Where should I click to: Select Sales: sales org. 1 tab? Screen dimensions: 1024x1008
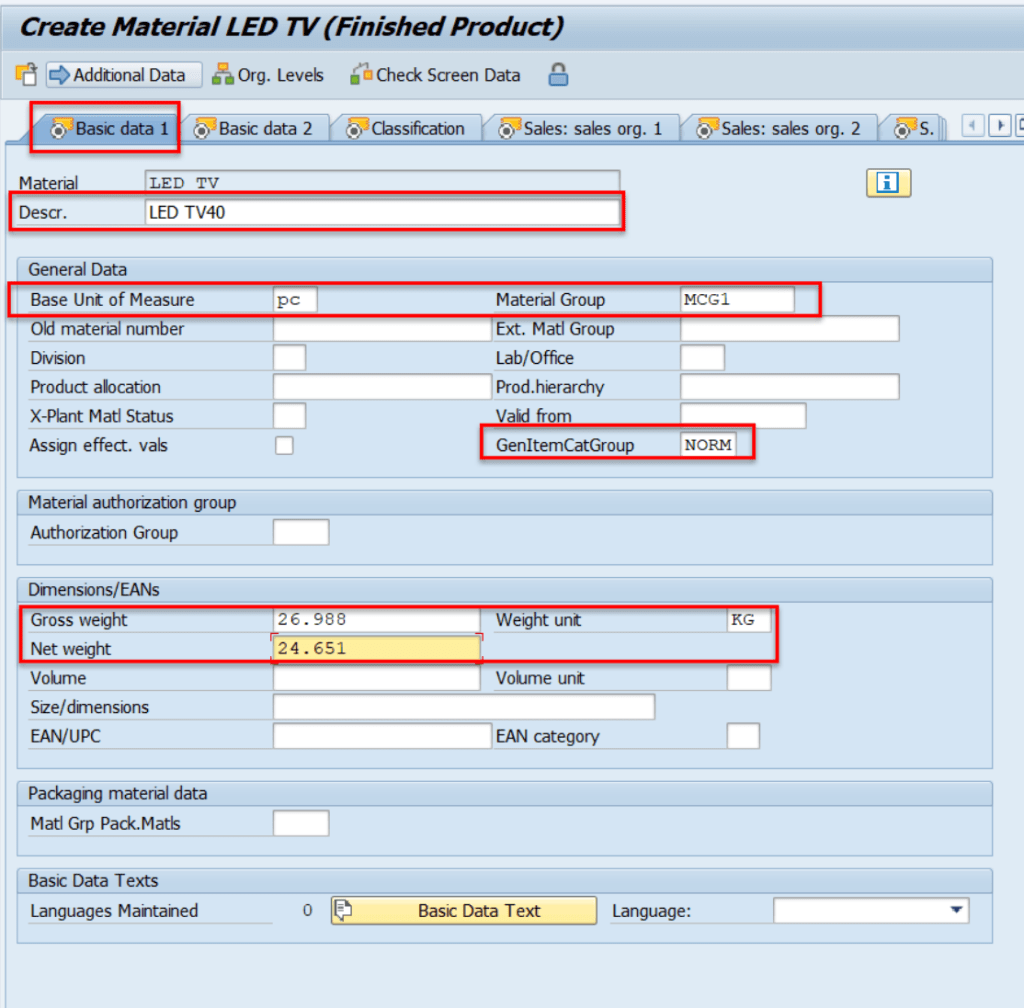coord(582,129)
